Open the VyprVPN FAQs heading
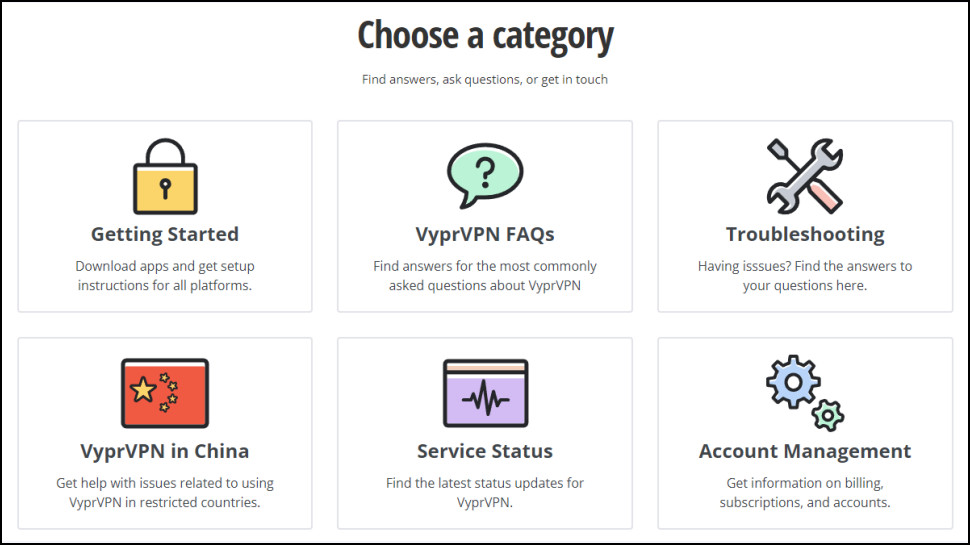The height and width of the screenshot is (545, 970). [485, 234]
